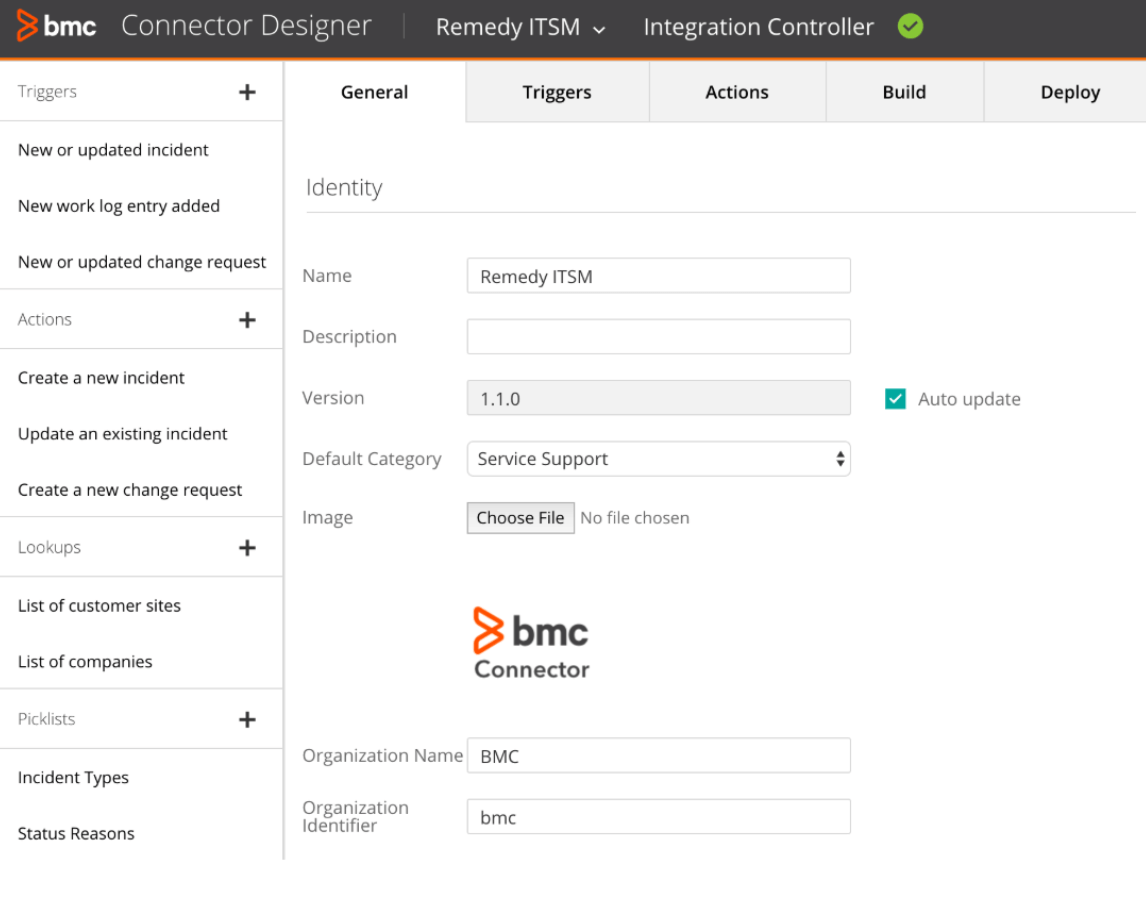
Task: Click the BMC logo in header
Action: pyautogui.click(x=57, y=27)
